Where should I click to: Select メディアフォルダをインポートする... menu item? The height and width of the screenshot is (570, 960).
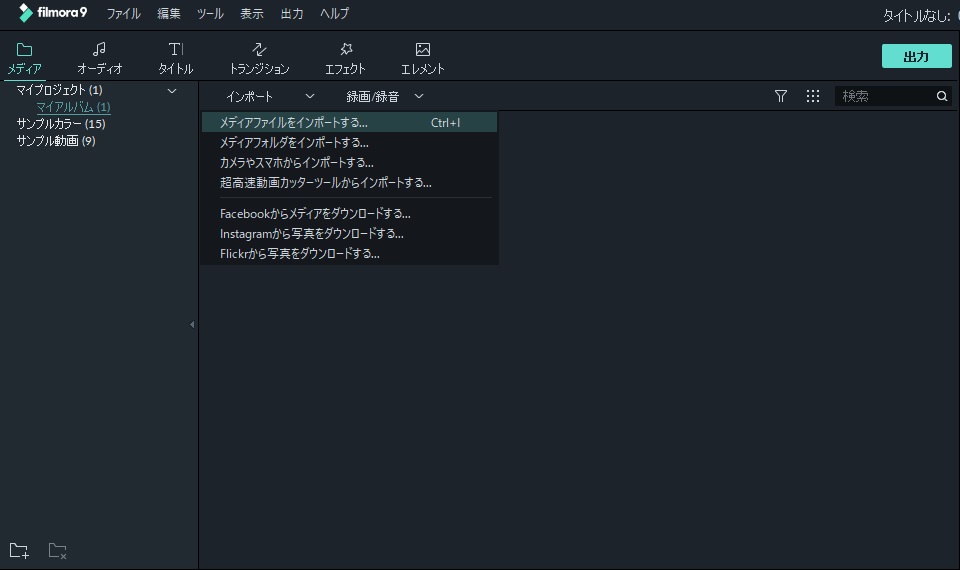tap(350, 143)
